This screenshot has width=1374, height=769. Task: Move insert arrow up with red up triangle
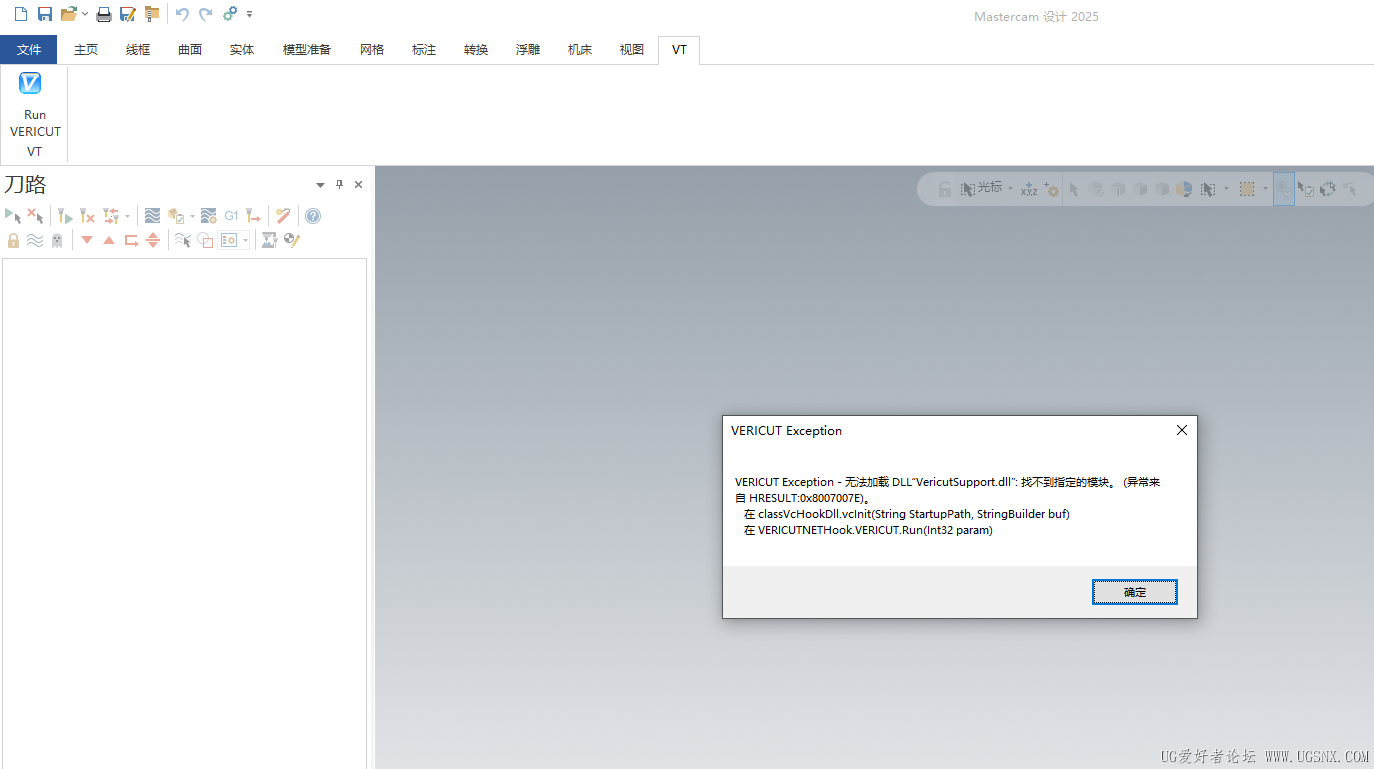(109, 240)
